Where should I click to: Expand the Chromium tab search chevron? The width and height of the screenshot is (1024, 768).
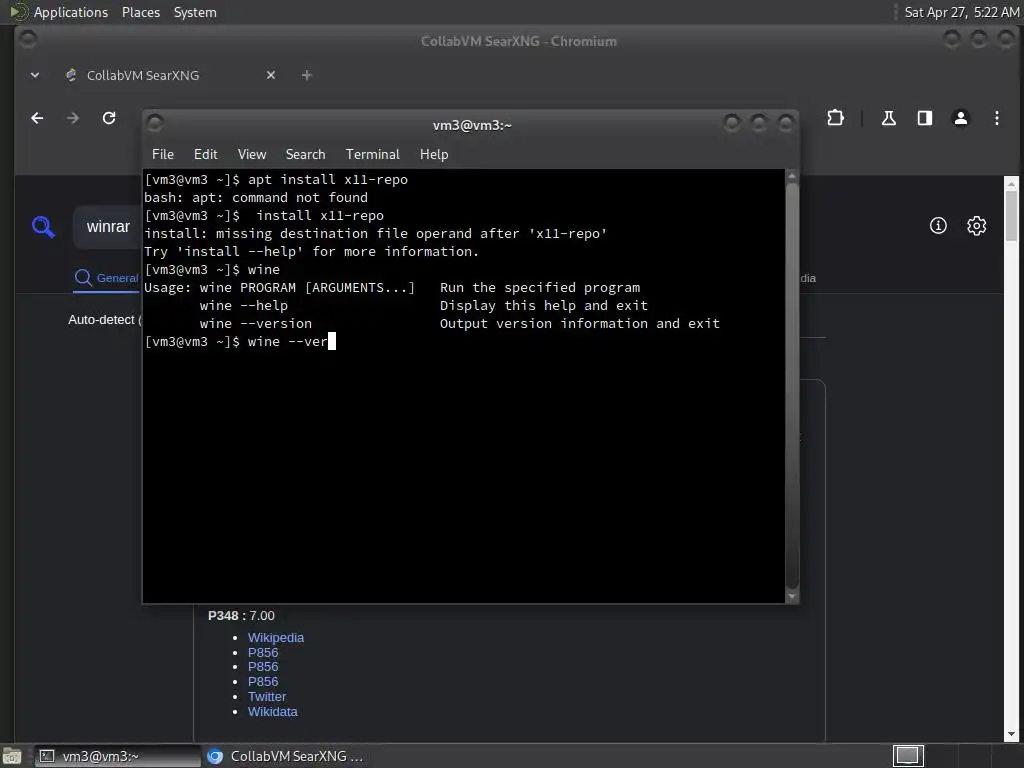[35, 75]
